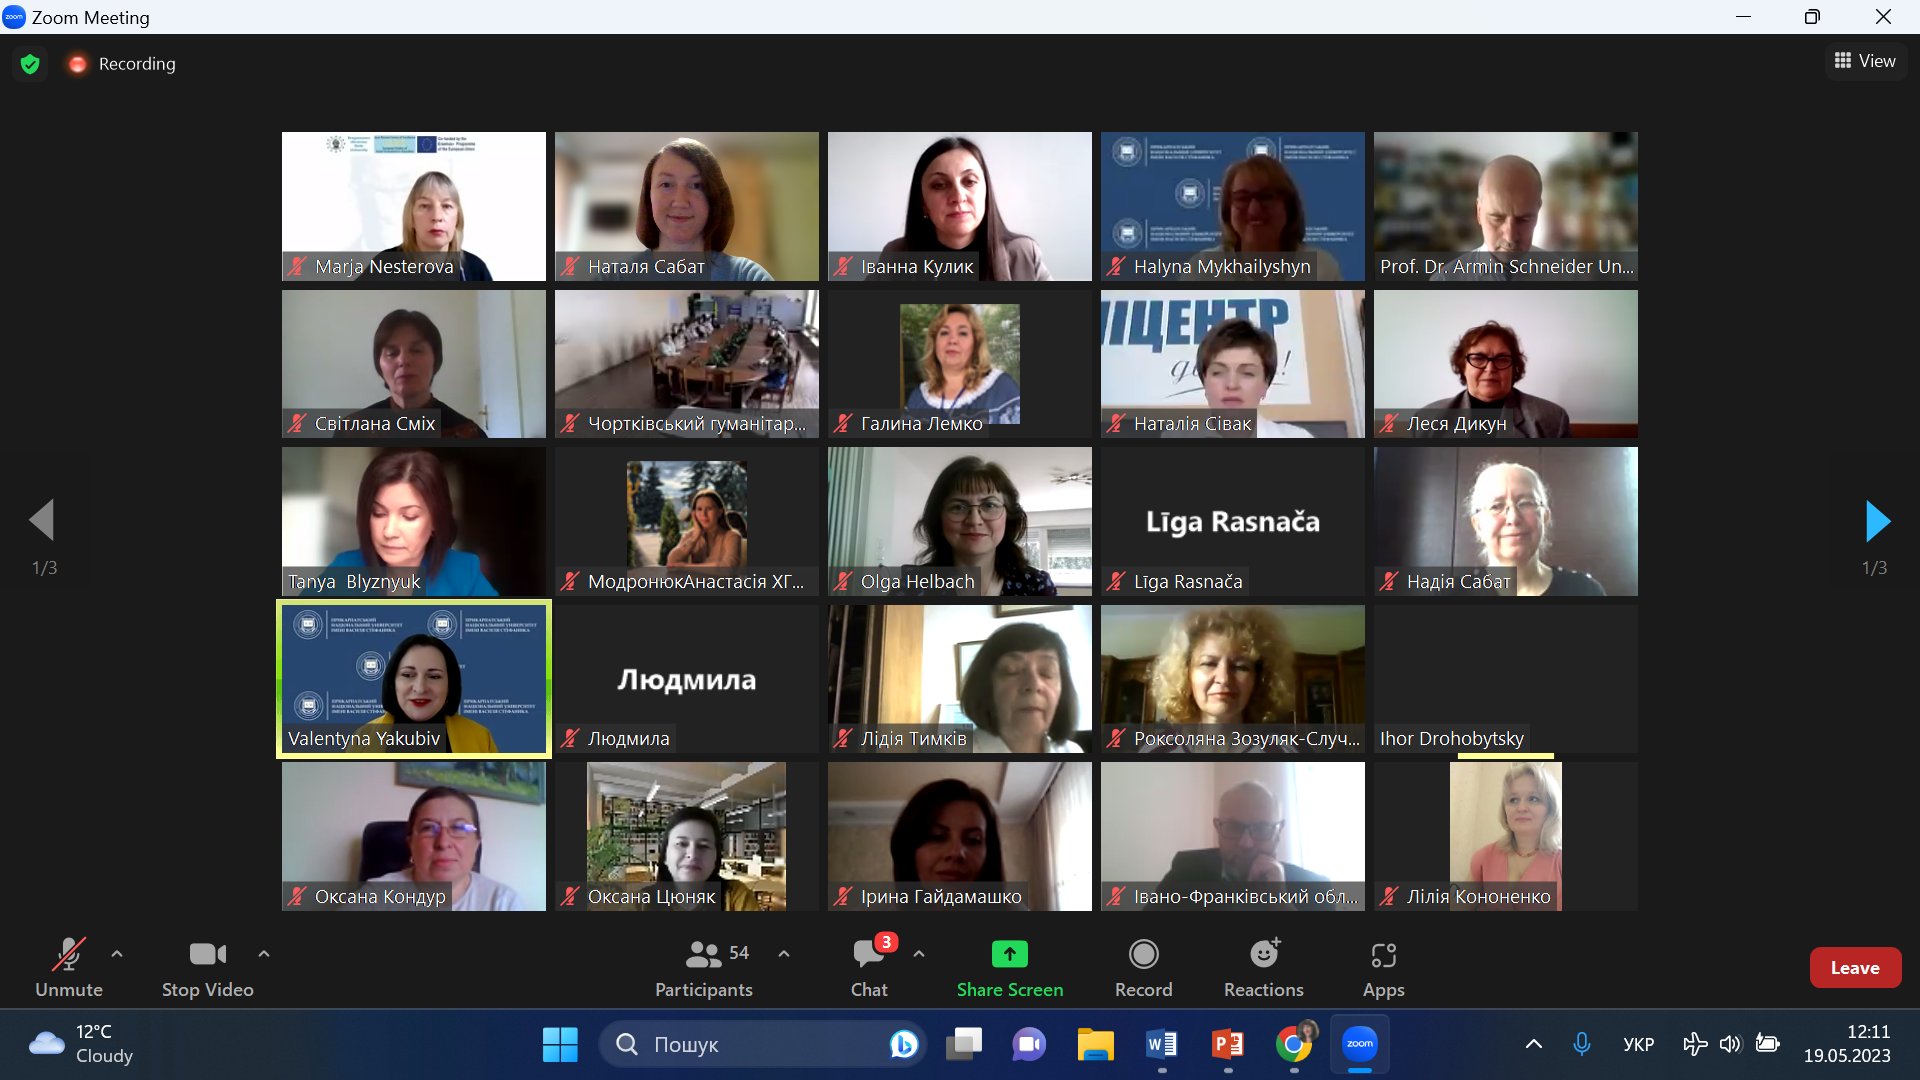The image size is (1920, 1080).
Task: Select Valentyna Yakubiv's video tile
Action: (x=413, y=679)
